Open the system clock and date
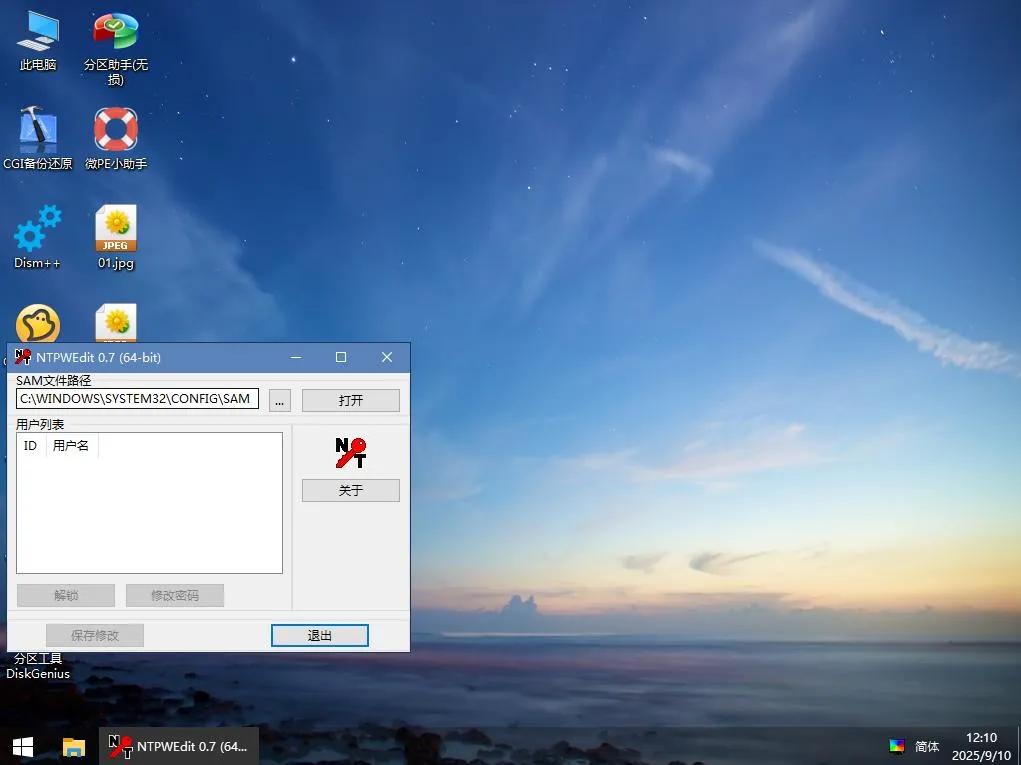Image resolution: width=1021 pixels, height=765 pixels. (x=980, y=747)
